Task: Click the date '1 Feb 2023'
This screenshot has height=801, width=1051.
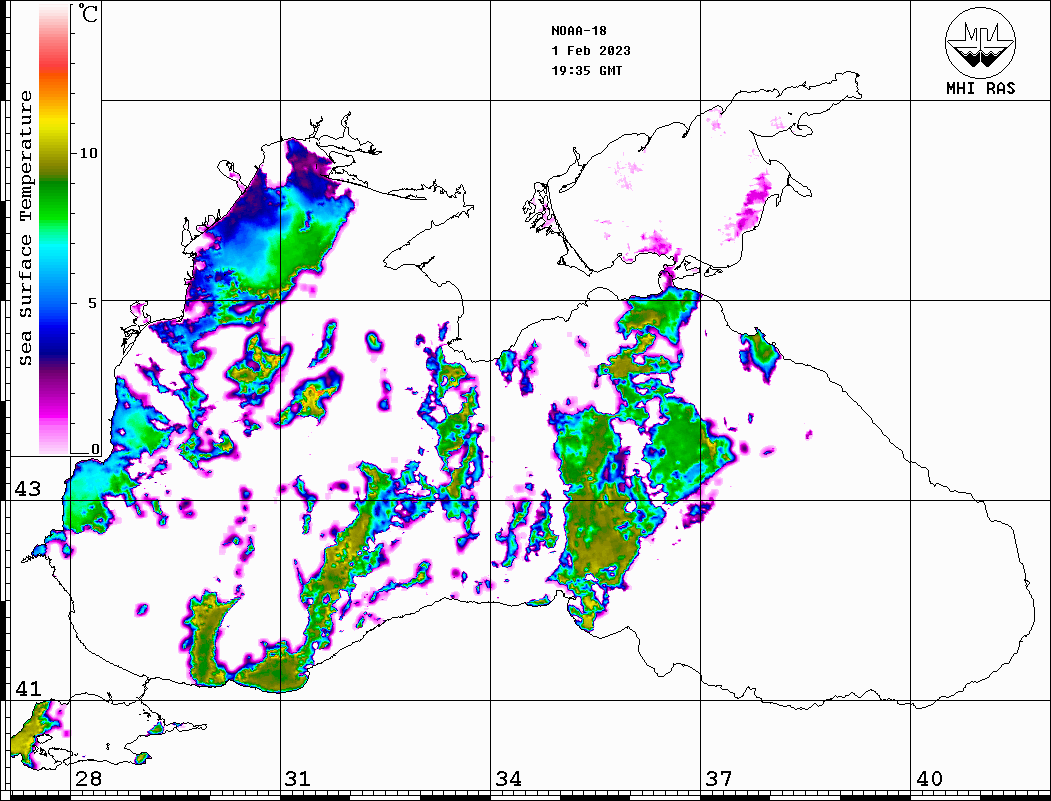Action: tap(591, 51)
